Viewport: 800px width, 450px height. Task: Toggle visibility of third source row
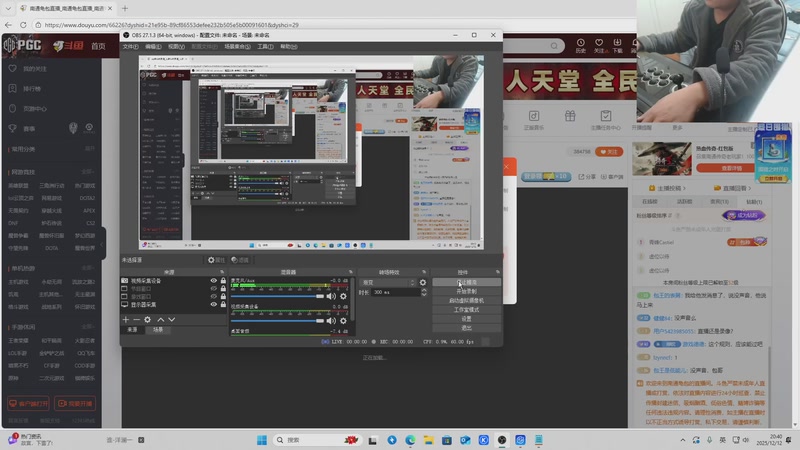(214, 296)
